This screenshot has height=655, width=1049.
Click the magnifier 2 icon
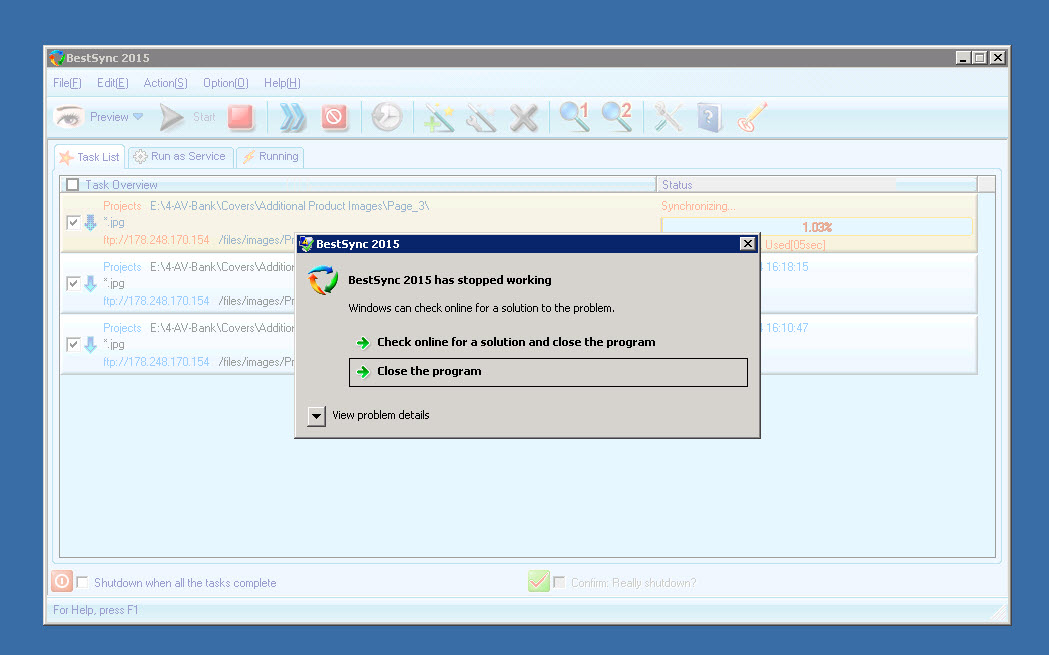(x=617, y=116)
